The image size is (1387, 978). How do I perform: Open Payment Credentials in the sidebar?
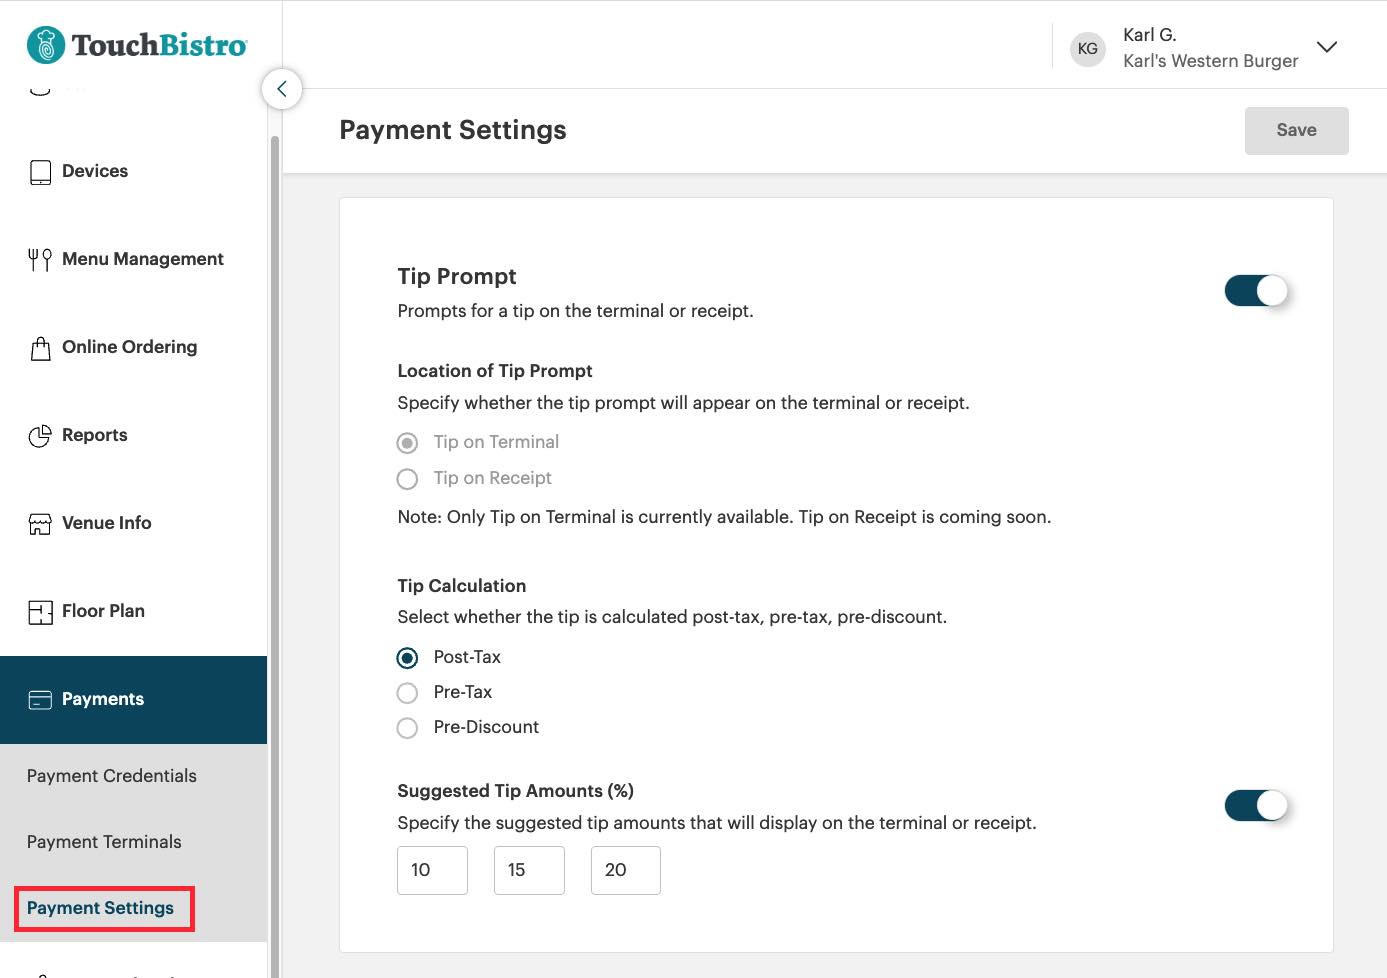point(111,776)
